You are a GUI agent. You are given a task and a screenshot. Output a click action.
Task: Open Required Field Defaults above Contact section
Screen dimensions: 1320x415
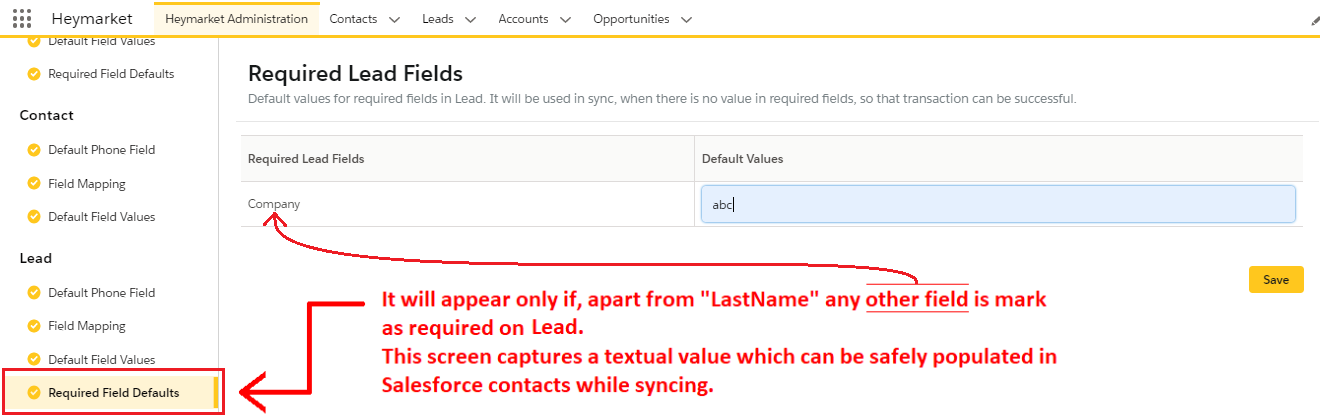click(x=111, y=74)
